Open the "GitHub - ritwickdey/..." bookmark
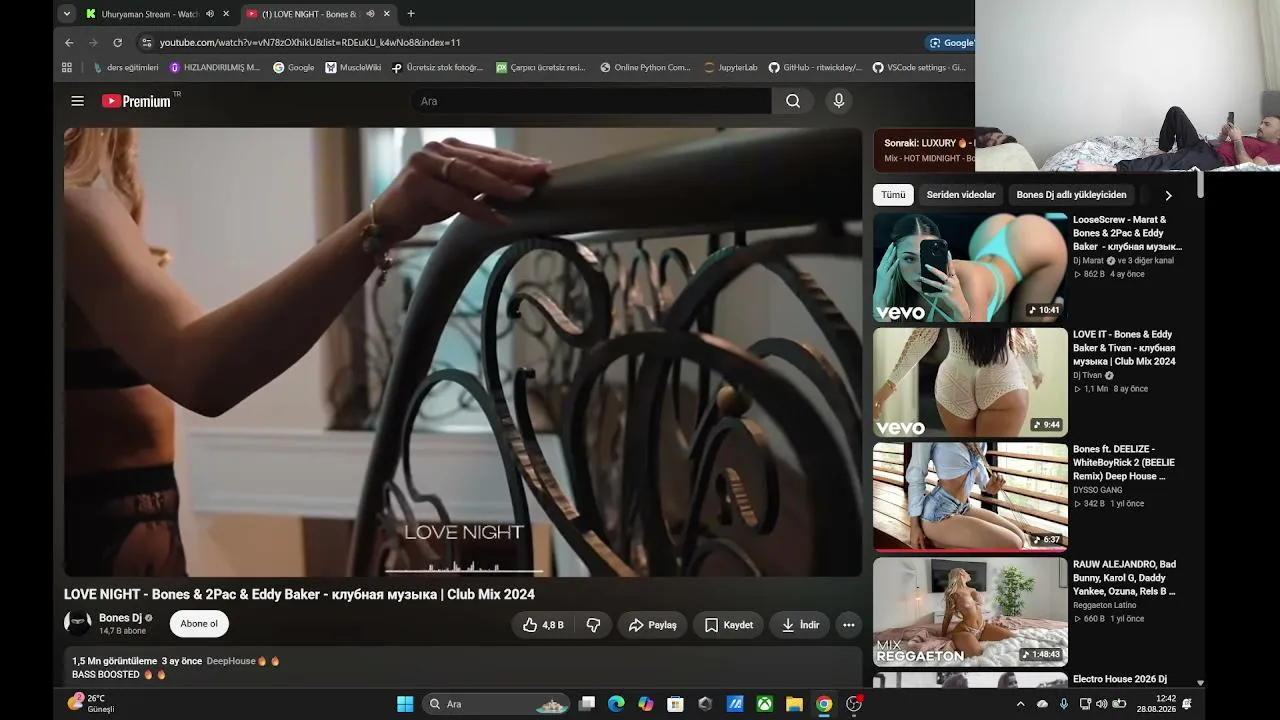1280x720 pixels. pyautogui.click(x=815, y=68)
